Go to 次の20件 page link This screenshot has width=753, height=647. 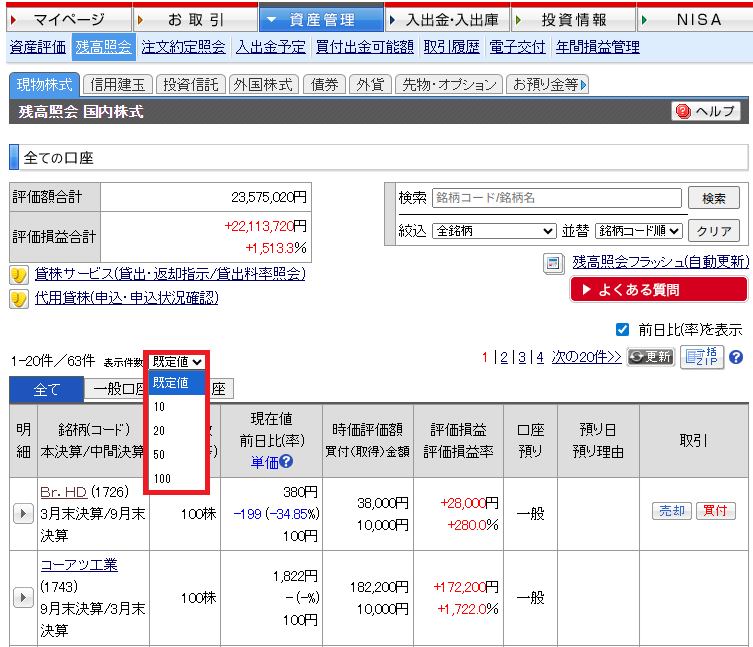point(586,357)
